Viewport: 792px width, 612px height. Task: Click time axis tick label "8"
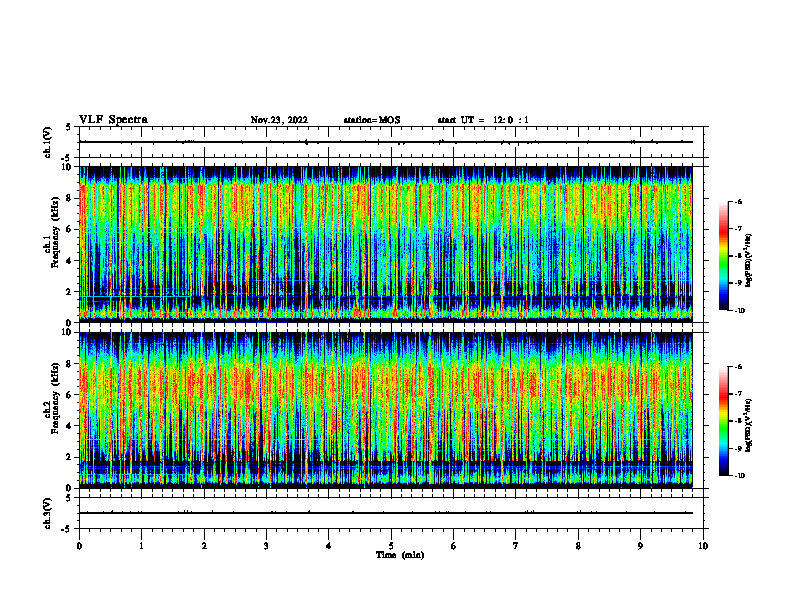click(578, 546)
